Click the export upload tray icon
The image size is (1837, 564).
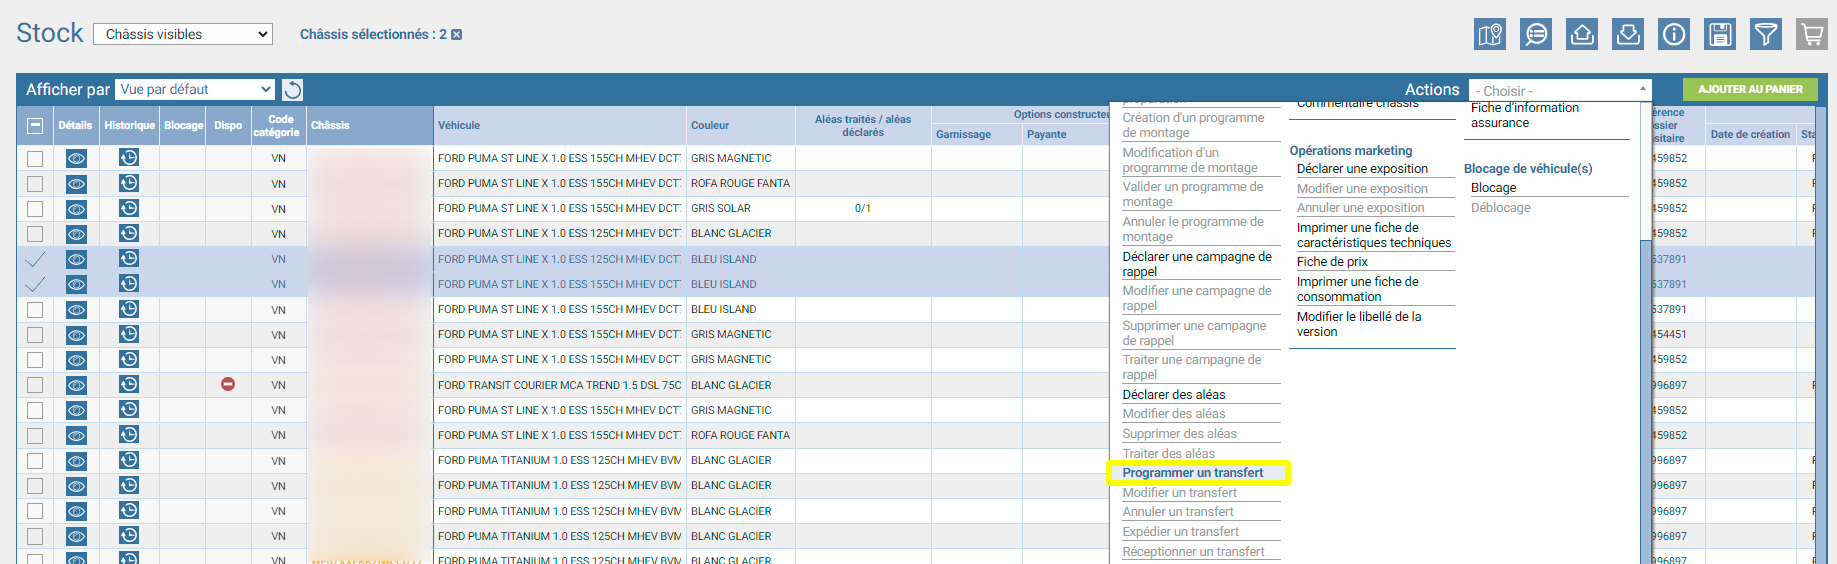coord(1582,34)
